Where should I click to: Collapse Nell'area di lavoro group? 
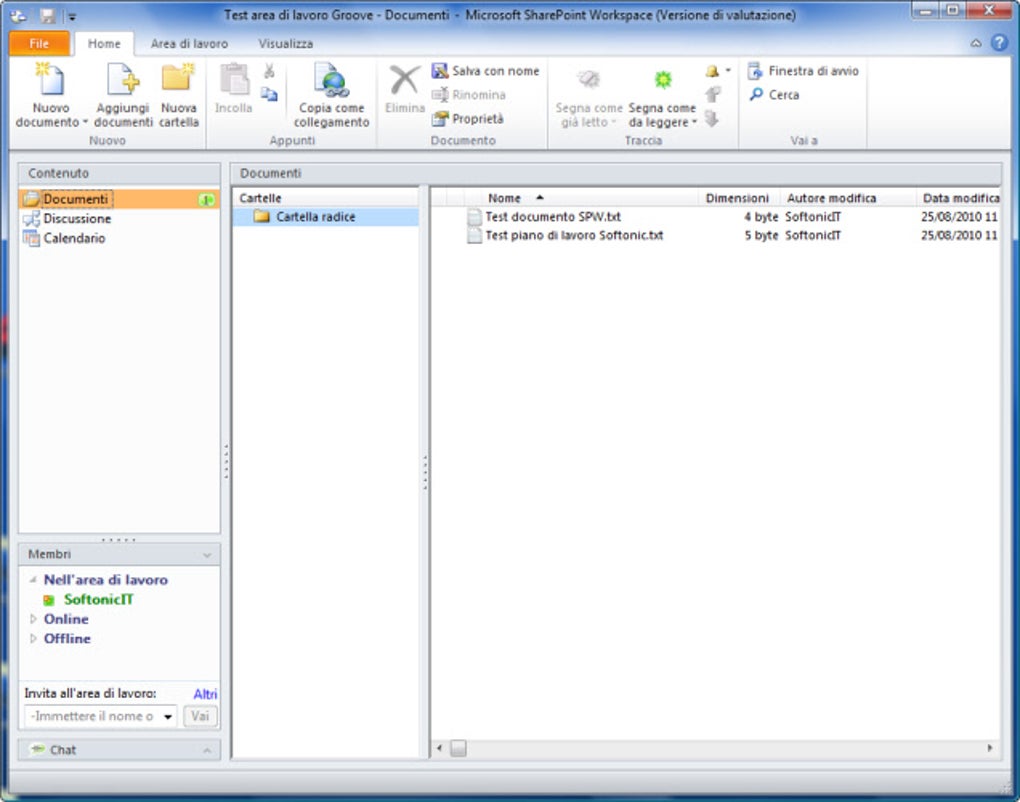point(33,579)
